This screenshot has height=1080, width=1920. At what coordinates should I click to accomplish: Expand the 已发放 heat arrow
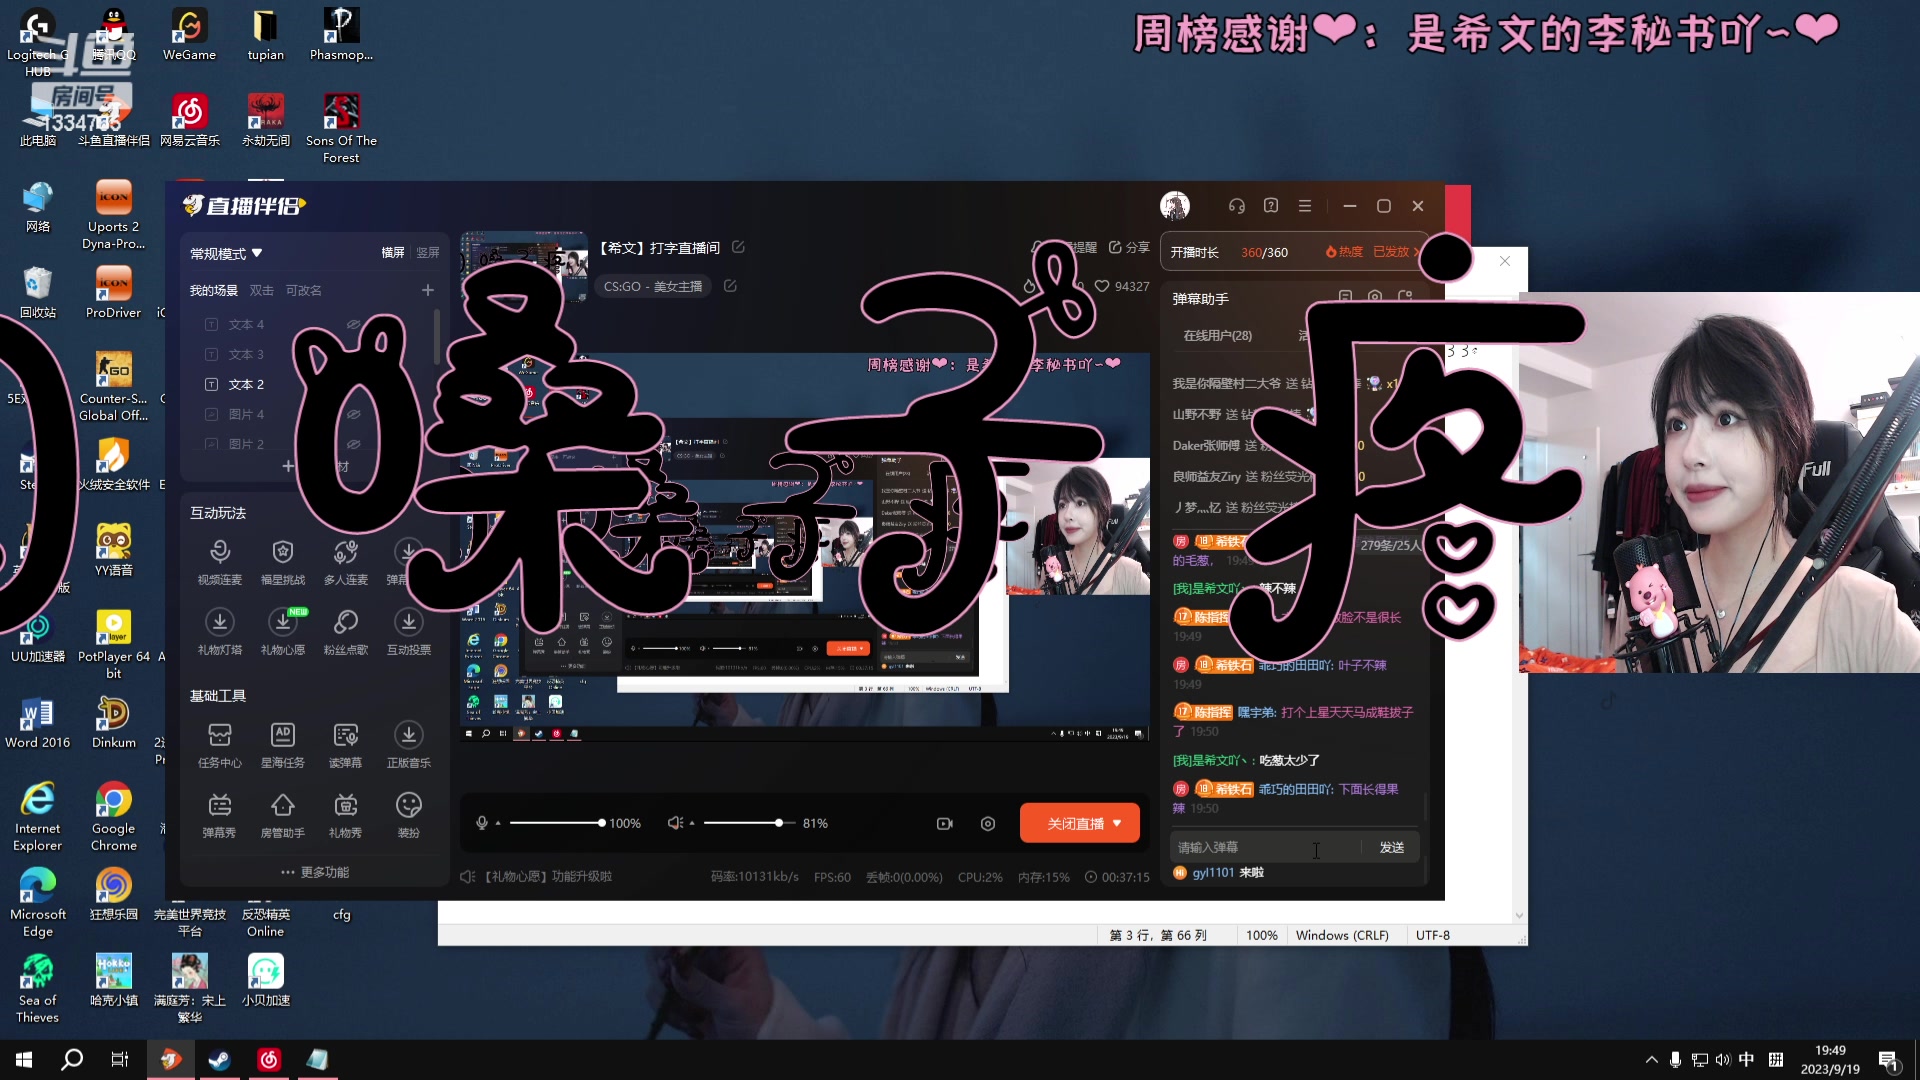click(x=1416, y=252)
